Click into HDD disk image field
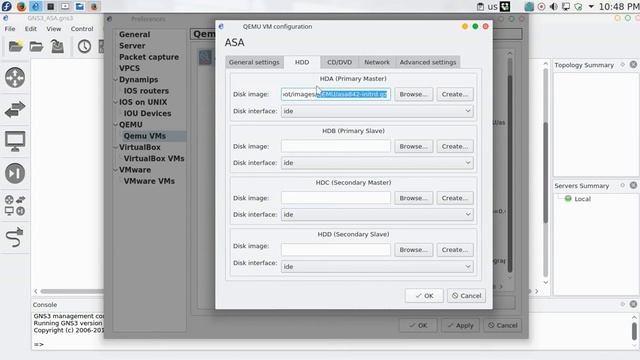This screenshot has height=360, width=640. click(336, 250)
